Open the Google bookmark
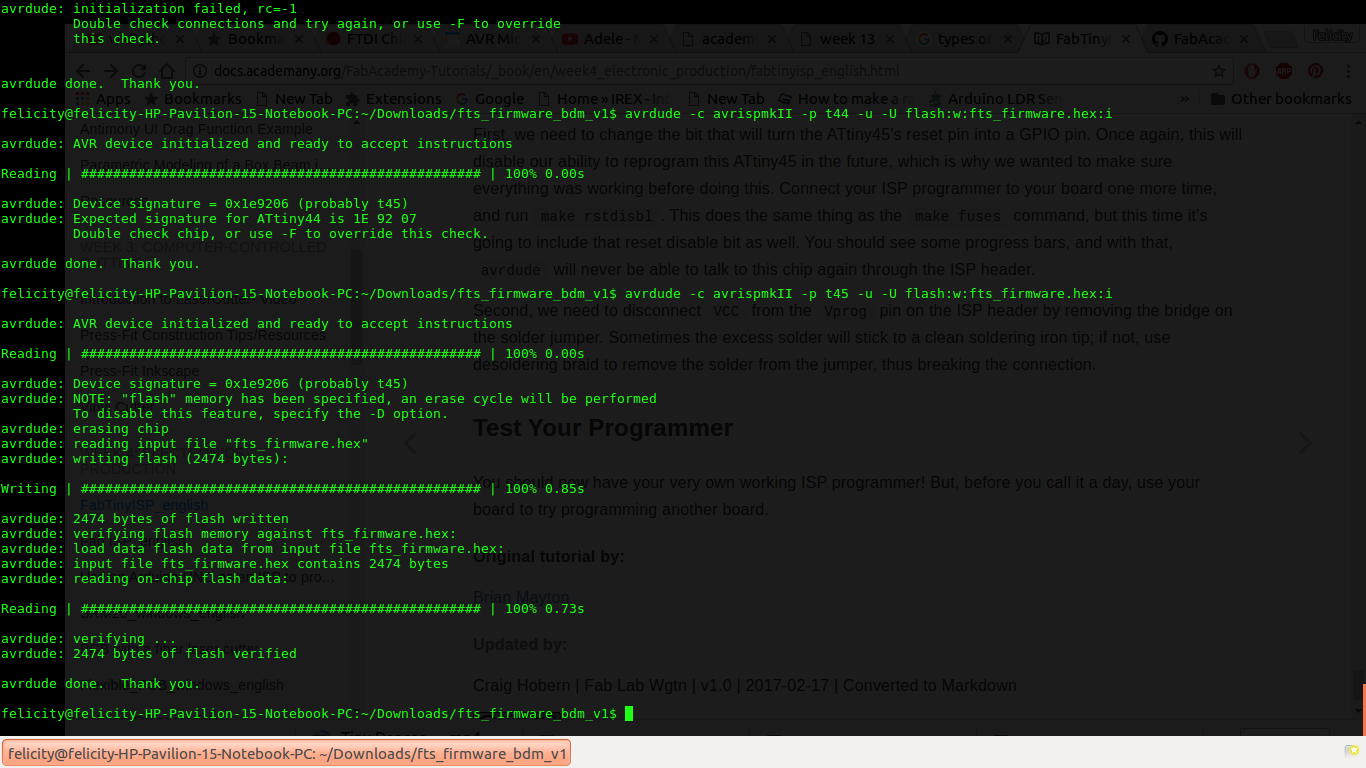The width and height of the screenshot is (1366, 768). click(x=490, y=99)
